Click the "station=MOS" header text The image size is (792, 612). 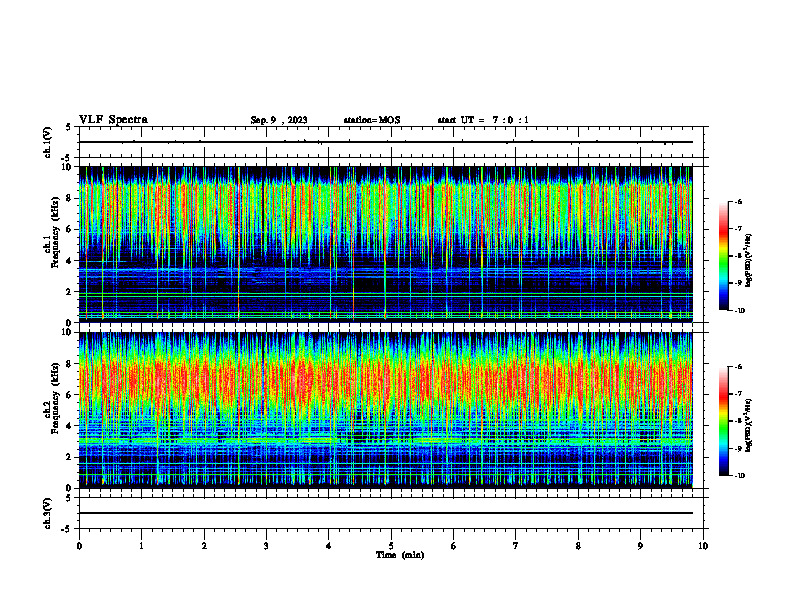pyautogui.click(x=372, y=120)
